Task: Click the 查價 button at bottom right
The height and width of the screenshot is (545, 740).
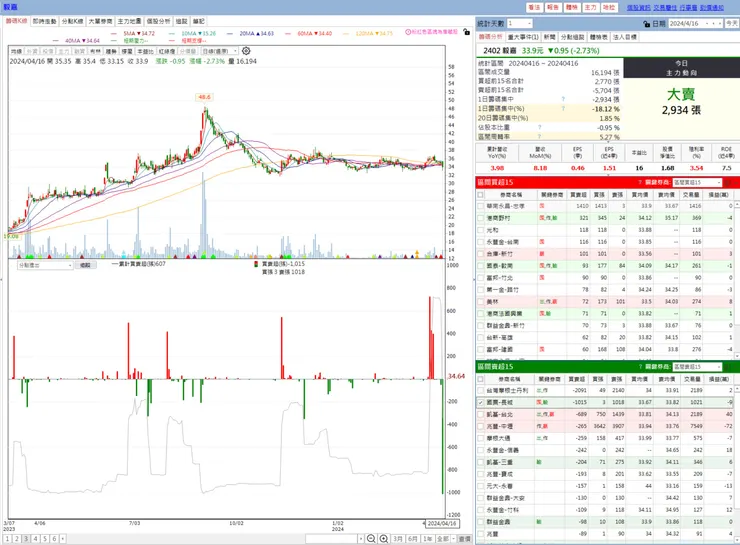Action: pyautogui.click(x=465, y=538)
